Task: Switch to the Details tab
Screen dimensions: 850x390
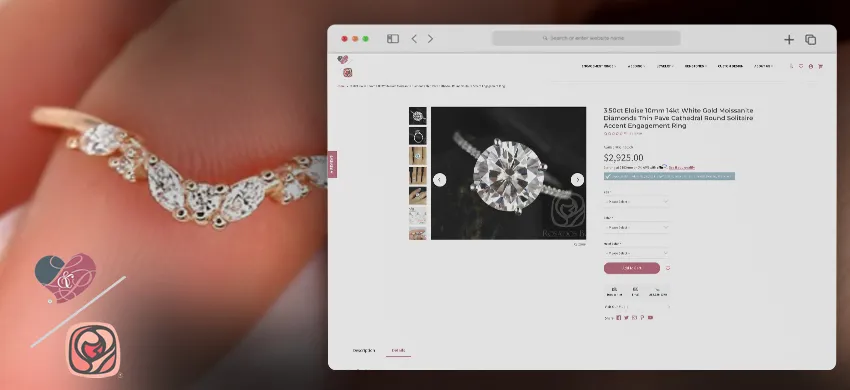Action: 398,350
